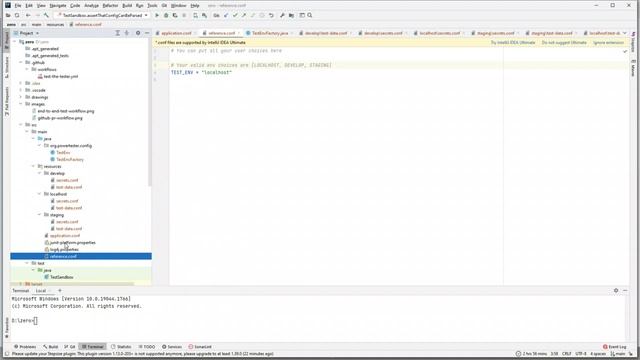
Task: Collapse the localhost resources folder
Action: tap(40, 194)
